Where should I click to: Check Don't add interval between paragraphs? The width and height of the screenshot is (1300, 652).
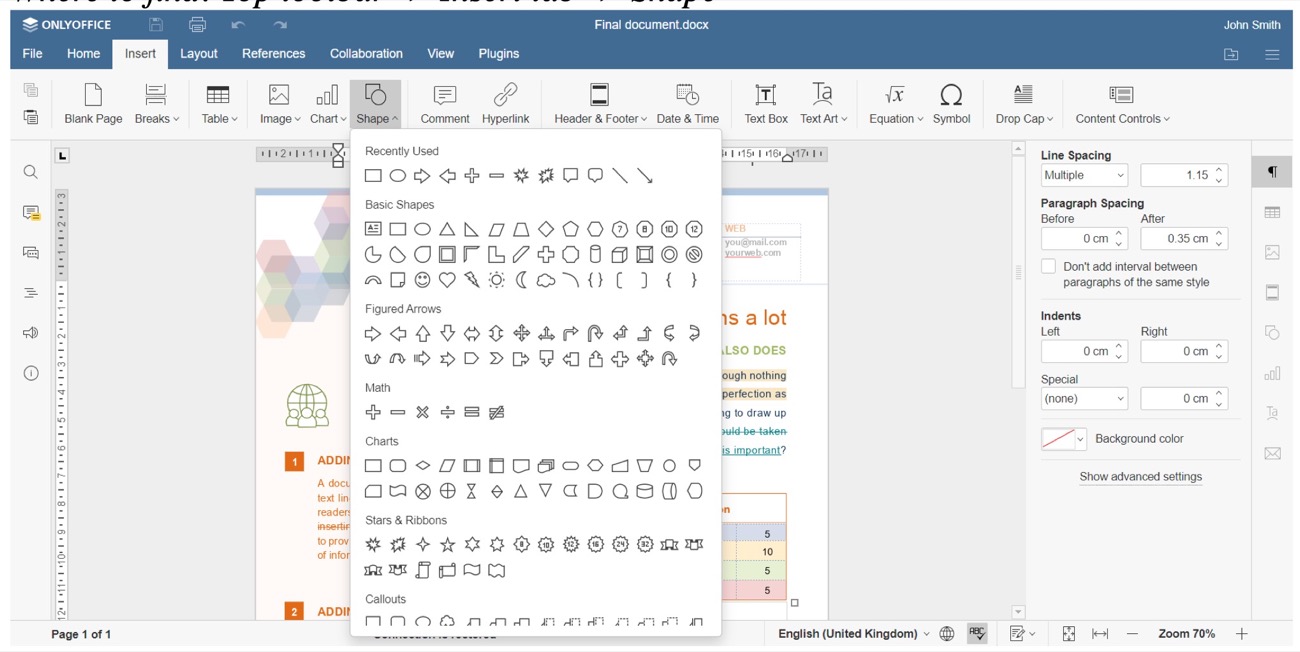pos(1048,266)
